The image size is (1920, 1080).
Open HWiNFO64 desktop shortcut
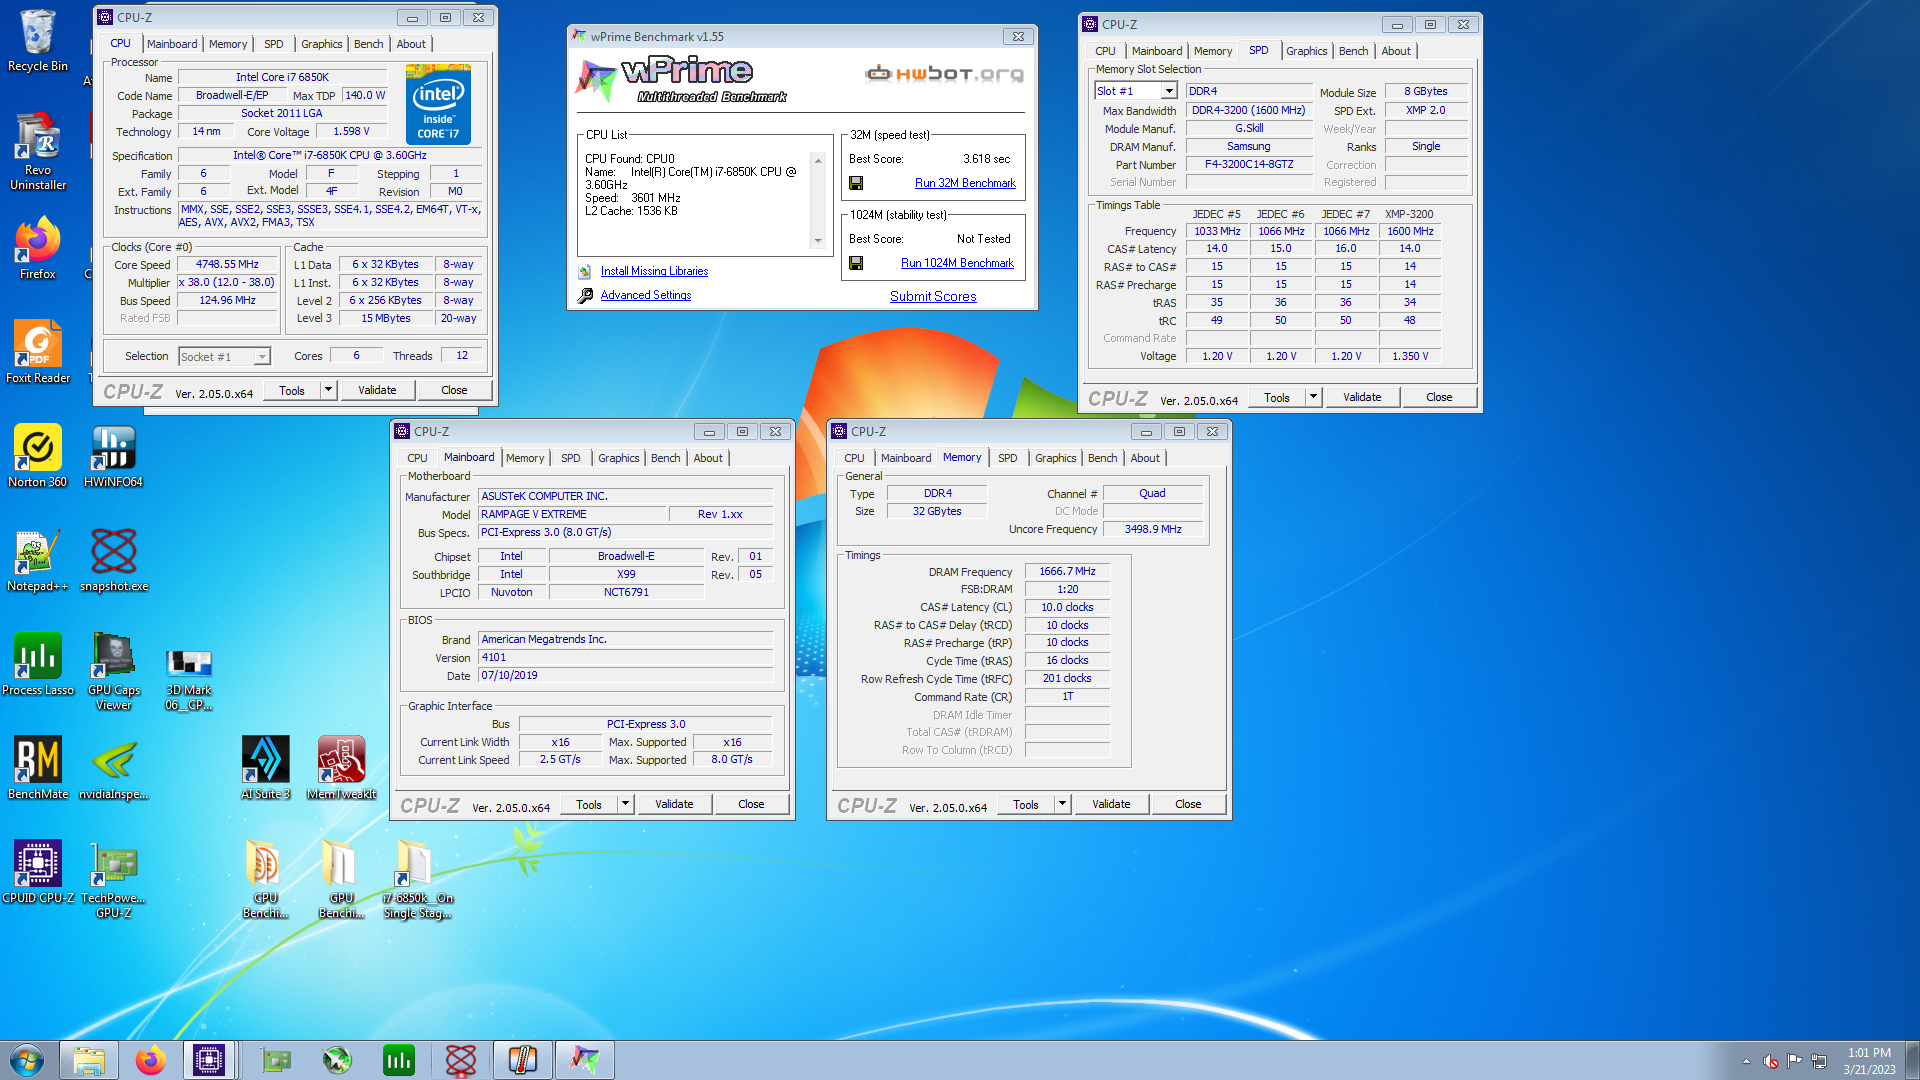(x=113, y=456)
